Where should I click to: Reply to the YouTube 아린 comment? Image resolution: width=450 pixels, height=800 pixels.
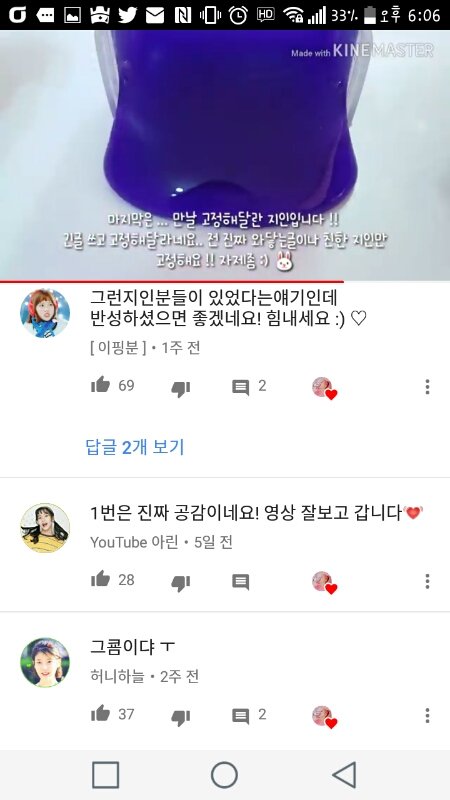point(241,581)
